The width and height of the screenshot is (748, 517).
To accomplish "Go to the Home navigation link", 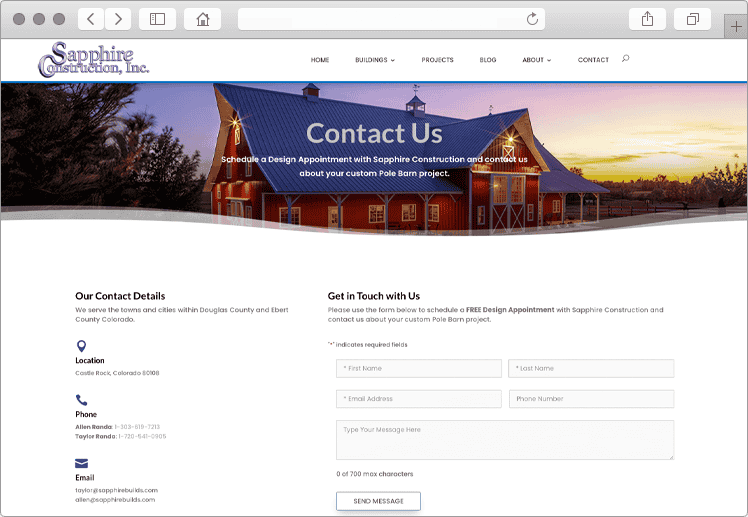I will click(320, 60).
